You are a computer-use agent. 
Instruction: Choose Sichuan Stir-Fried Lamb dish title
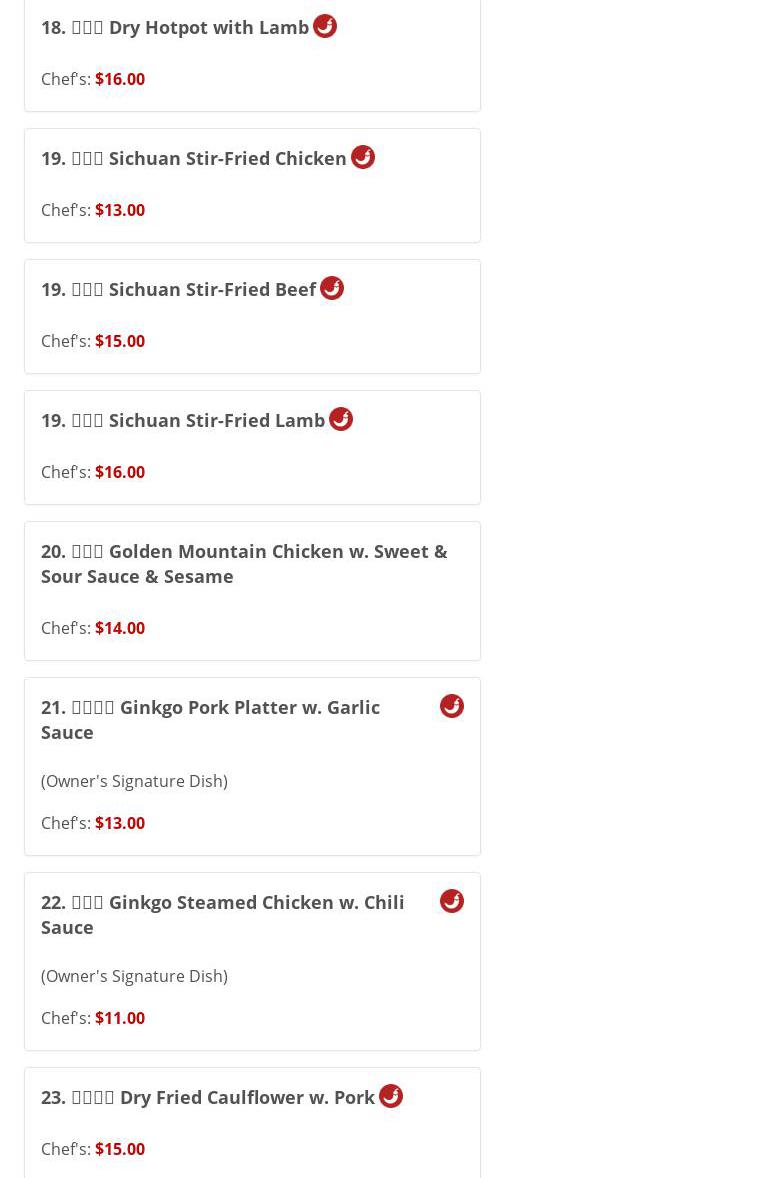pyautogui.click(x=183, y=420)
